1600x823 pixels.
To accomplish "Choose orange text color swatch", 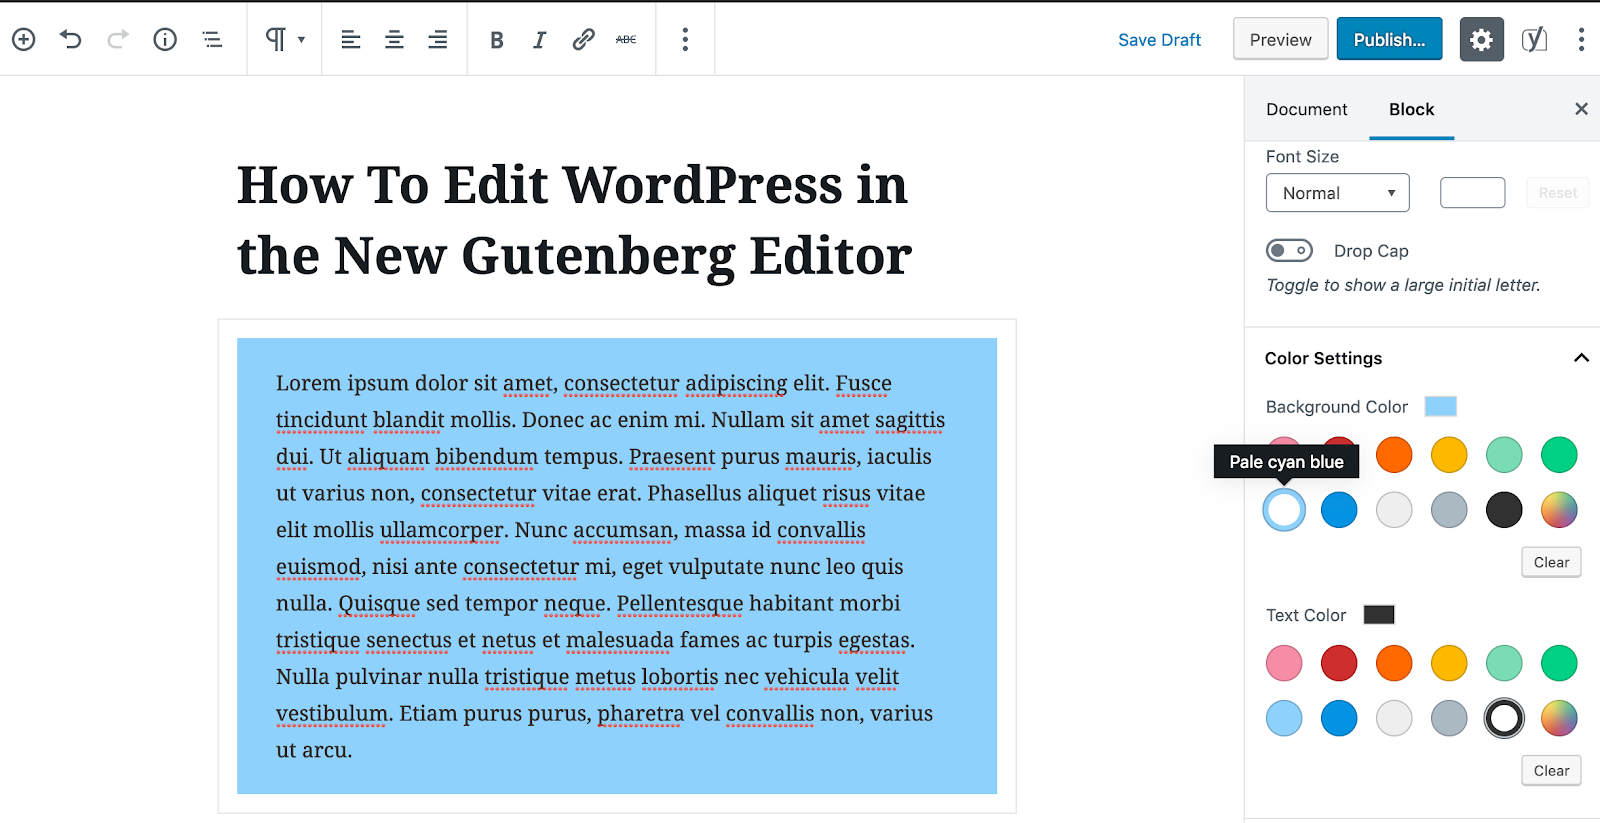I will (1394, 663).
